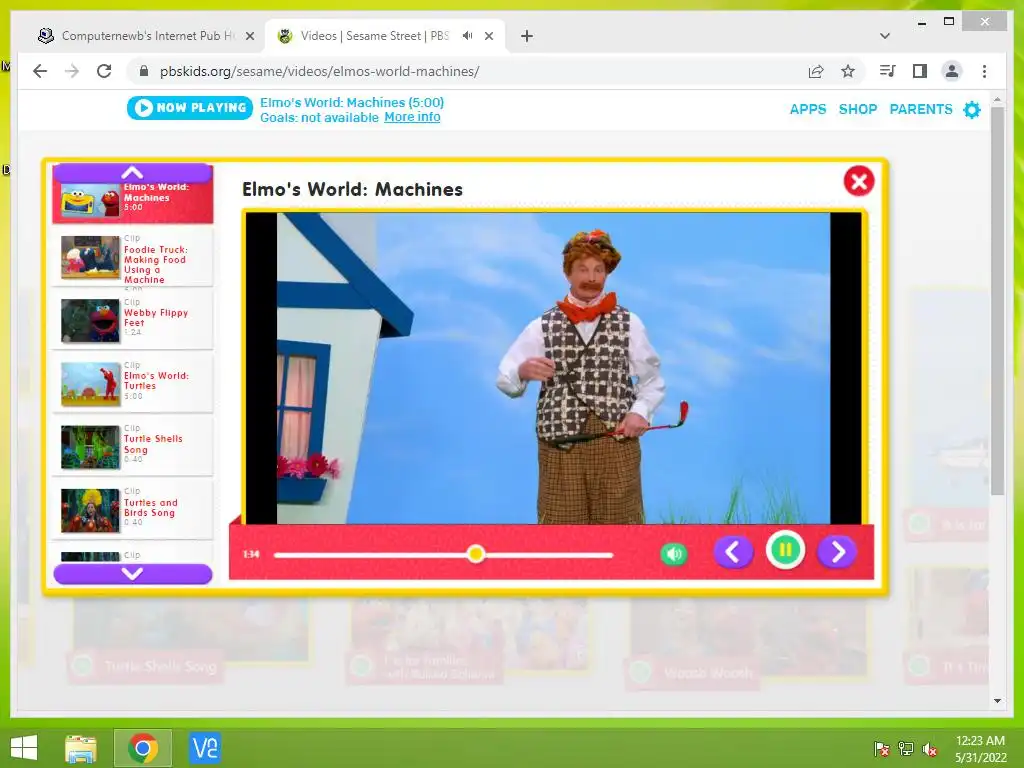Screen dimensions: 1024x768
Task: Open tab search dropdown chevron
Action: 885,36
